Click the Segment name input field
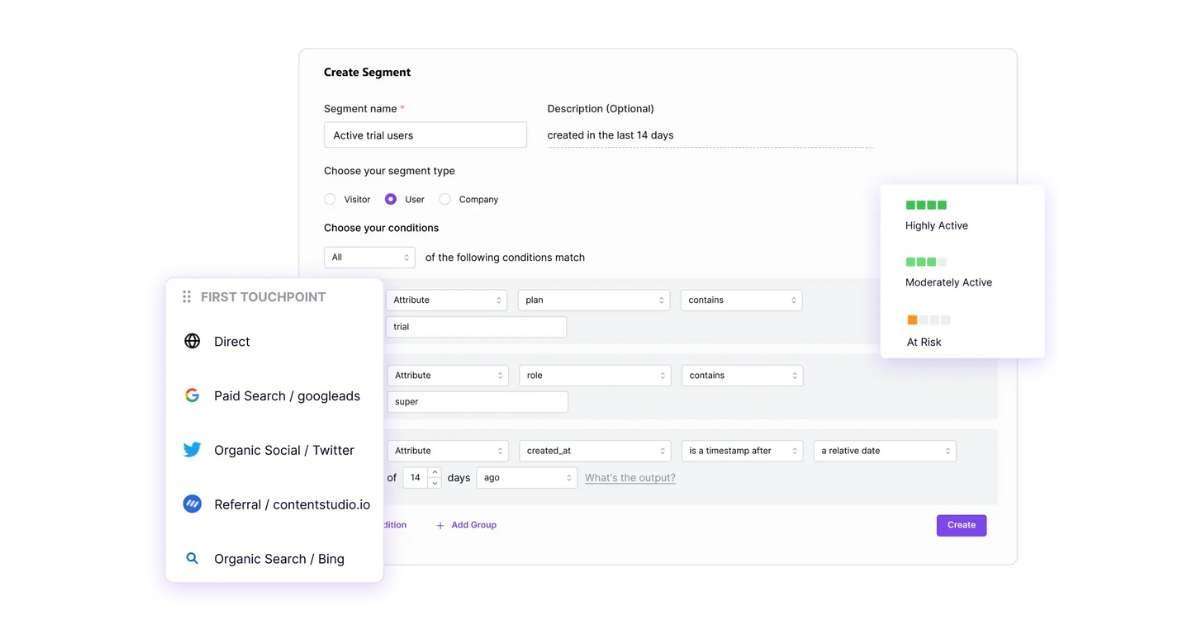 pos(425,135)
